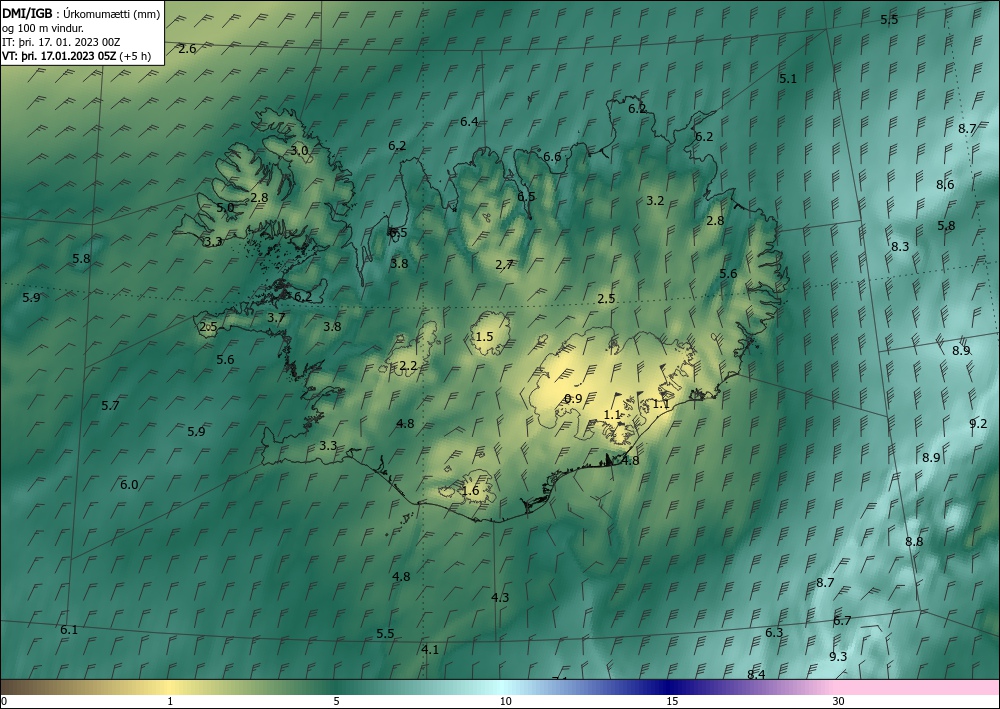
Task: Click the map value 8.6
Action: click(x=945, y=185)
